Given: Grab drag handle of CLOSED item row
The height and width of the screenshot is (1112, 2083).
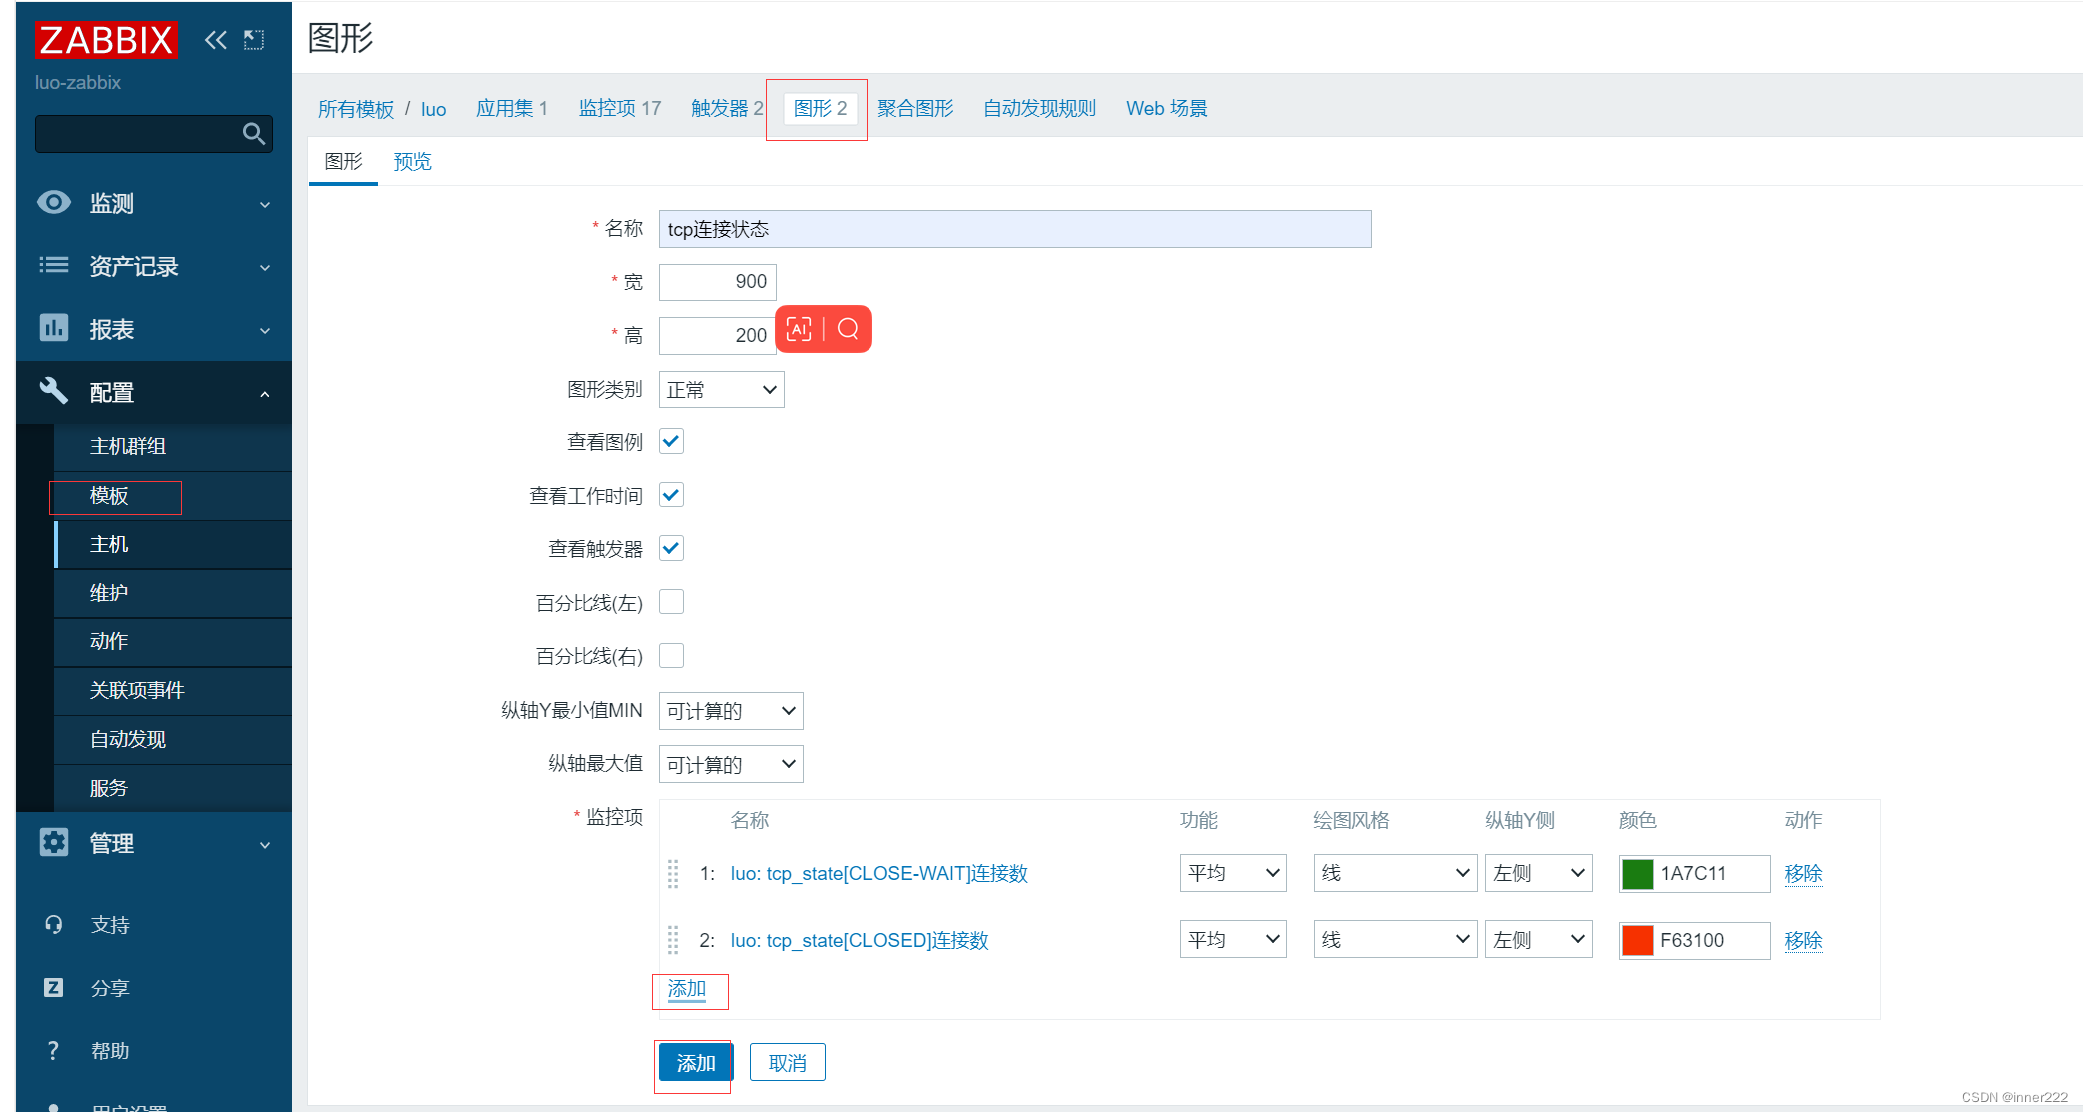Looking at the screenshot, I should click(x=673, y=940).
